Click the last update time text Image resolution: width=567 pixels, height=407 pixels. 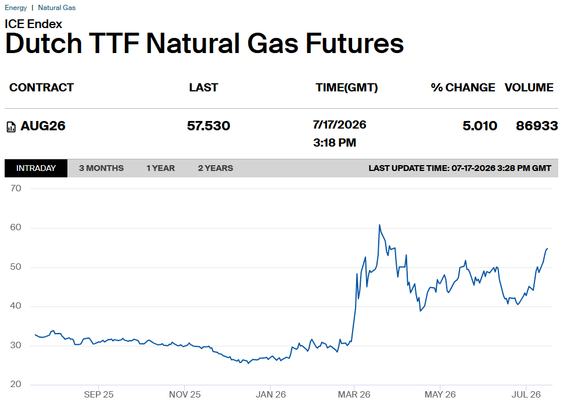pyautogui.click(x=460, y=168)
